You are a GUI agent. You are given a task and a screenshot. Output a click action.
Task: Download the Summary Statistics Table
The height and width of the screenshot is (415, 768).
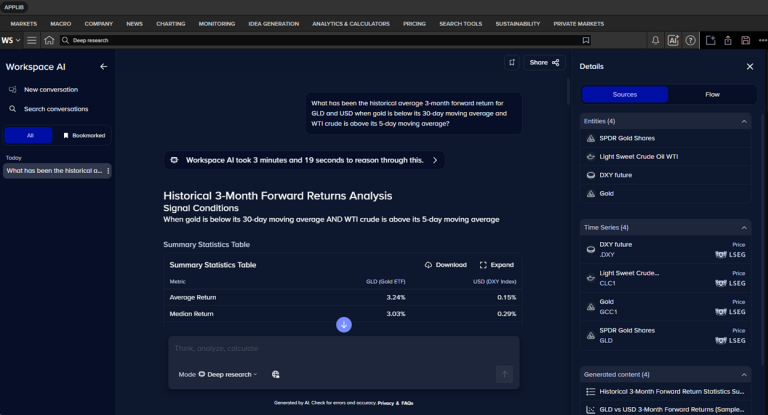(x=446, y=265)
